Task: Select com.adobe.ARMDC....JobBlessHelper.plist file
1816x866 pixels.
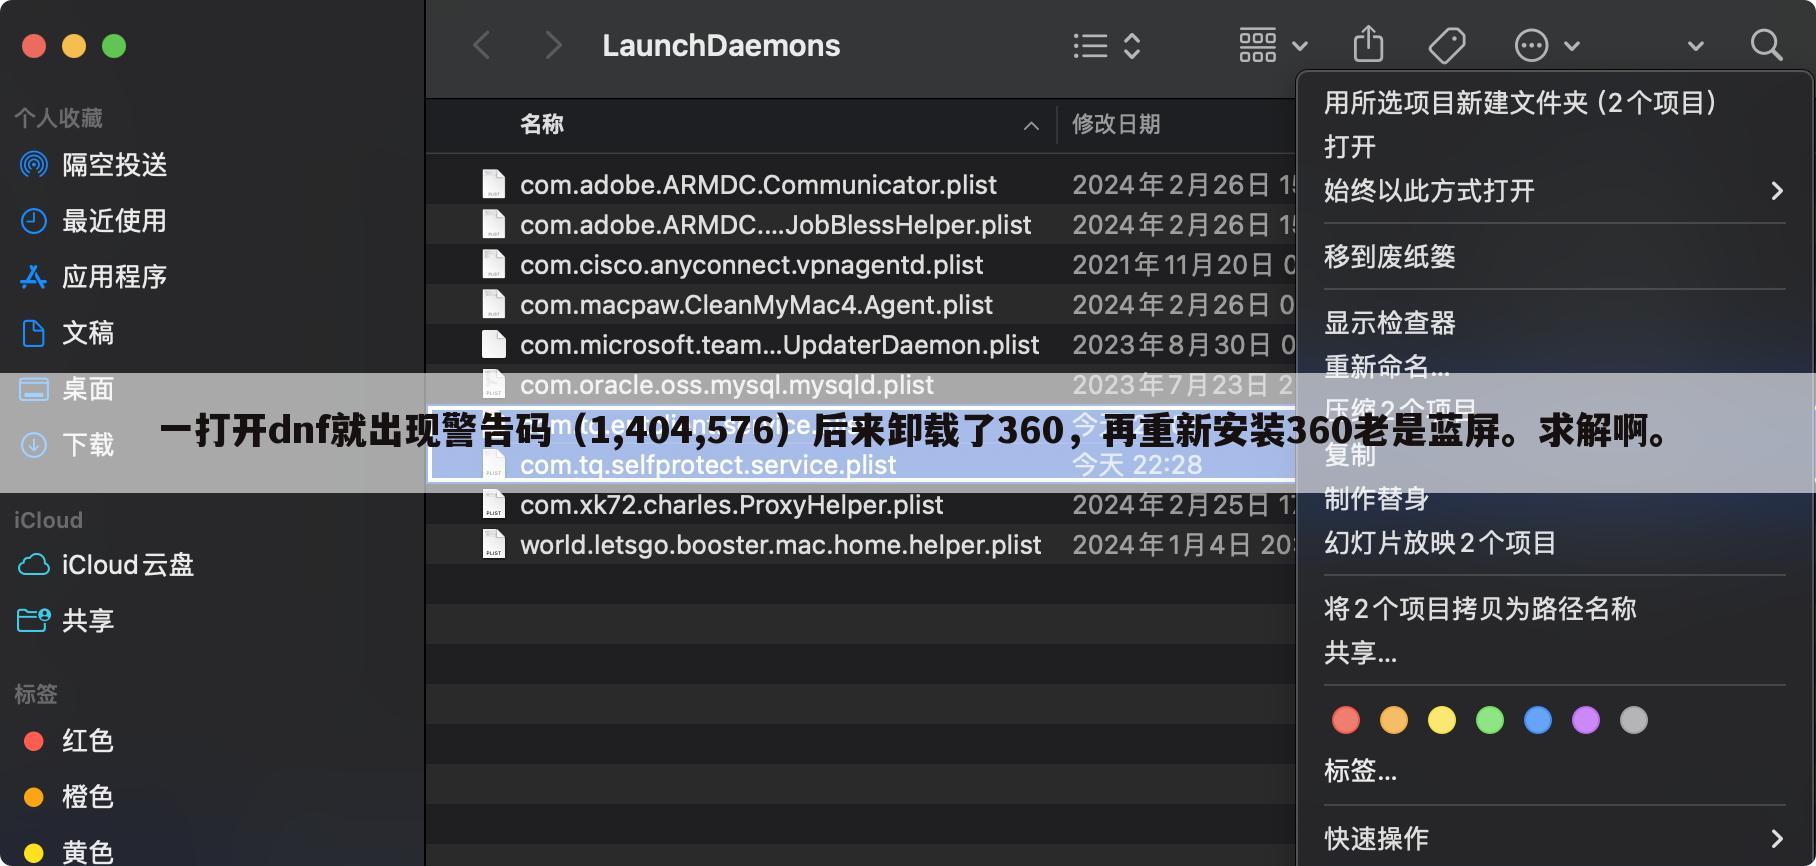Action: click(x=775, y=225)
